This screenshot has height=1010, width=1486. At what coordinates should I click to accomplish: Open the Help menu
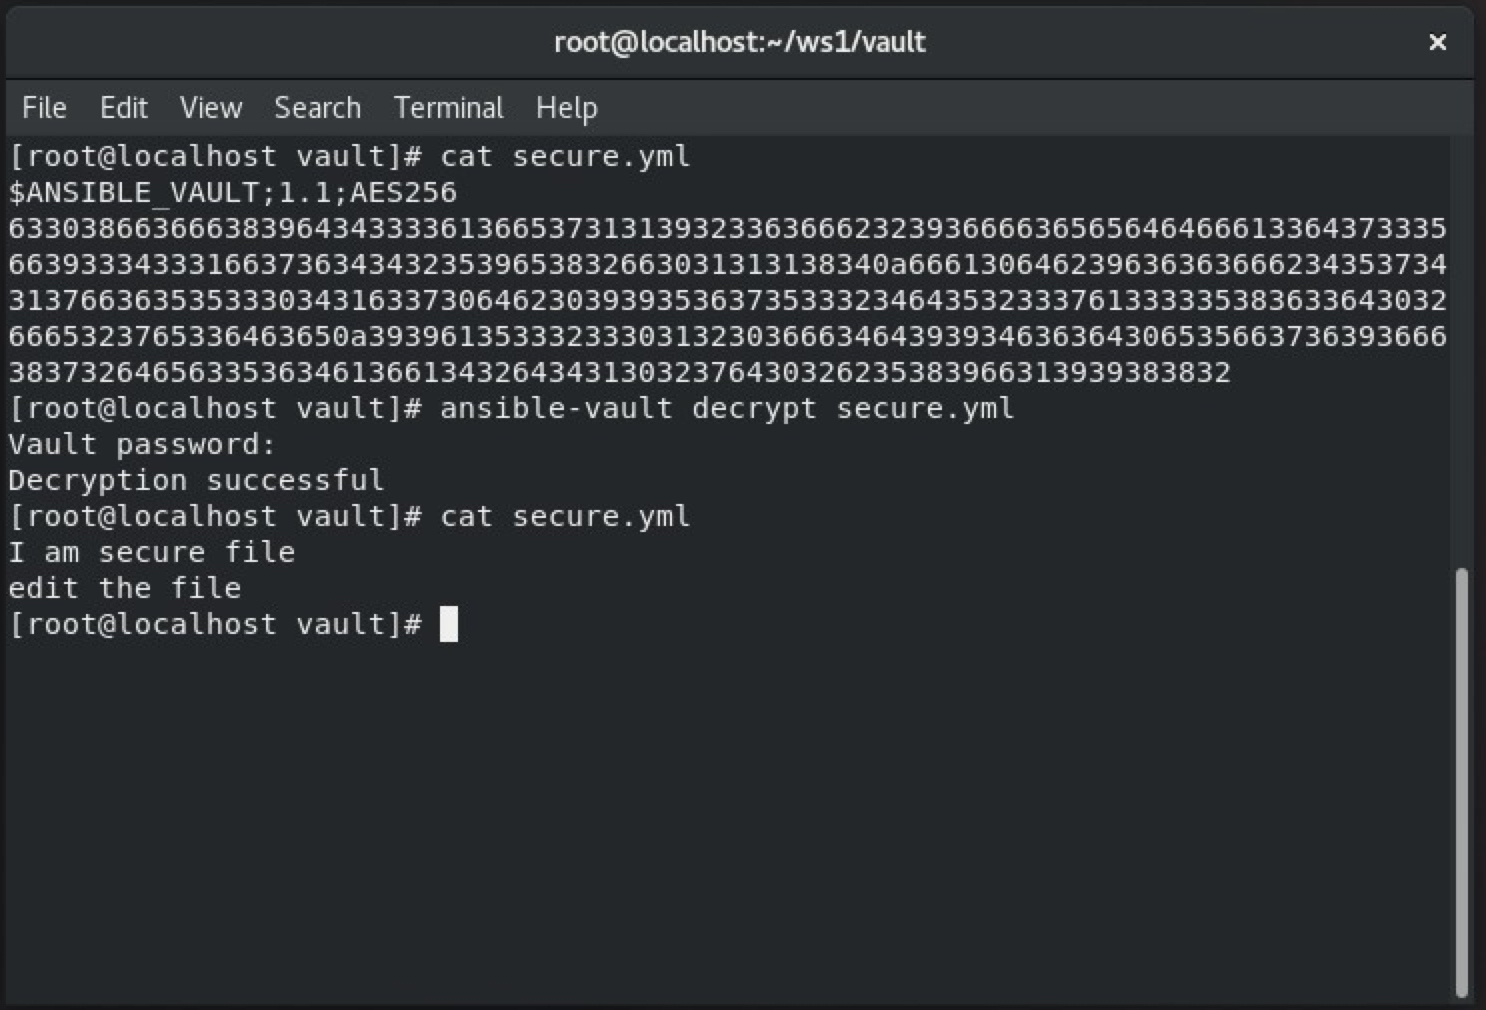pos(566,107)
